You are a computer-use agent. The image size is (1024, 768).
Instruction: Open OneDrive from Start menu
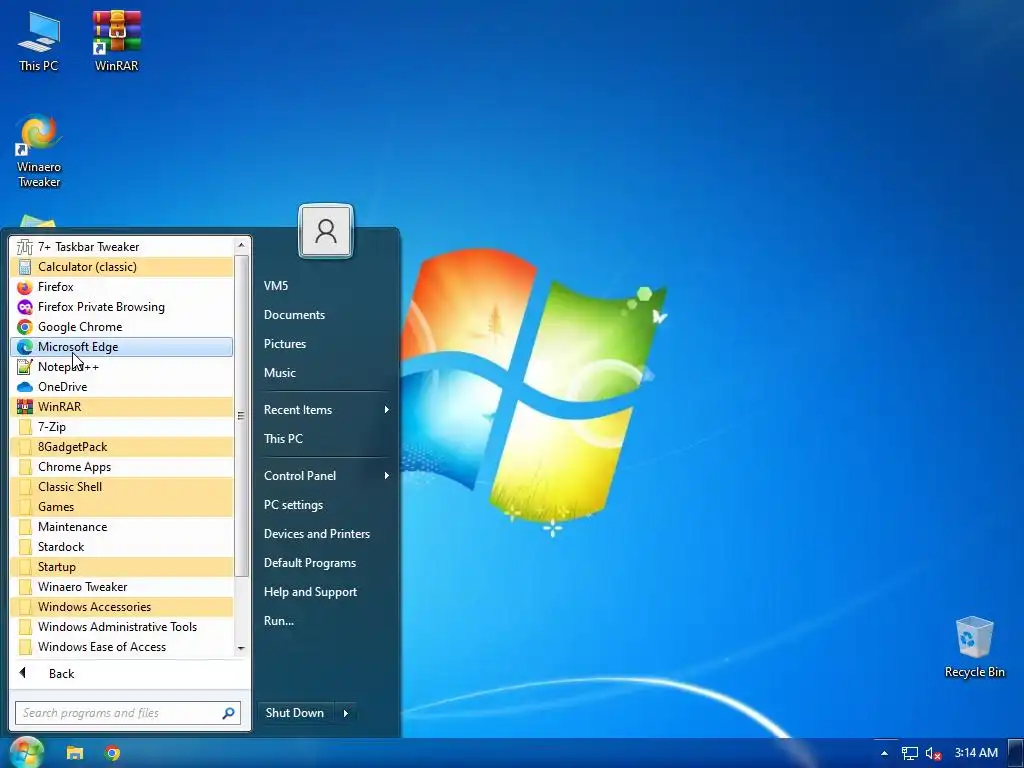[x=122, y=387]
